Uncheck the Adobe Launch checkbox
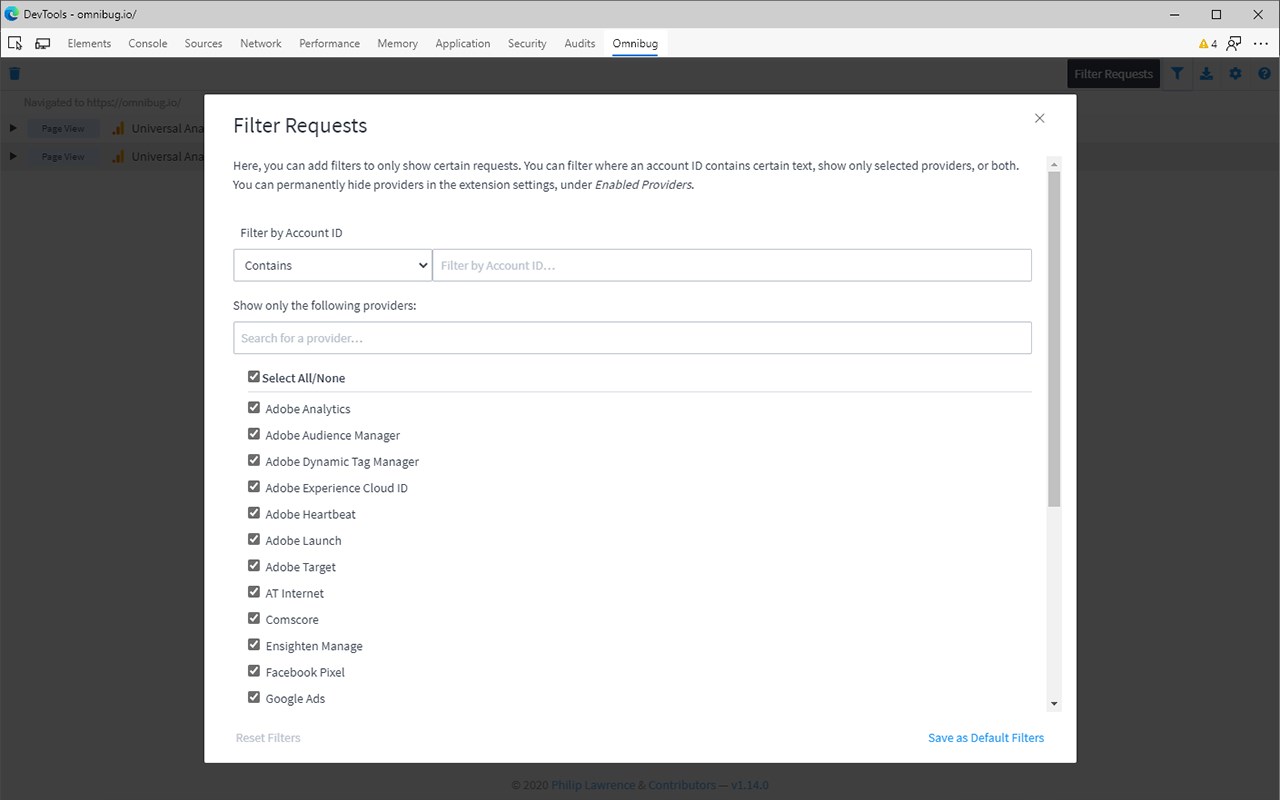Image resolution: width=1280 pixels, height=800 pixels. [254, 539]
